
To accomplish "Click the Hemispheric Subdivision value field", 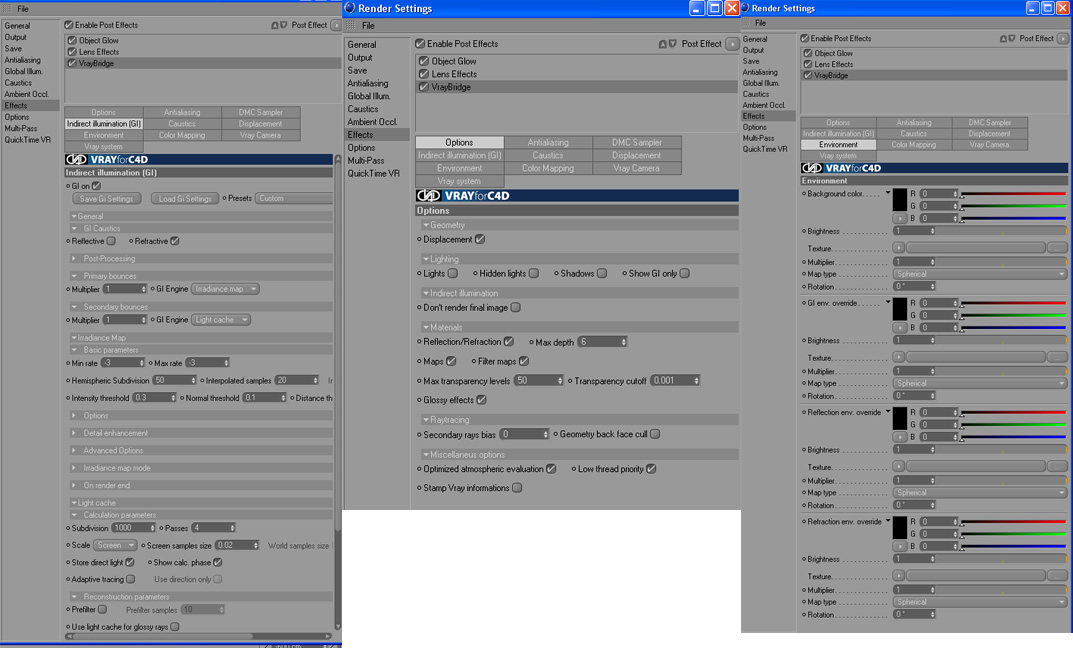I will [174, 380].
